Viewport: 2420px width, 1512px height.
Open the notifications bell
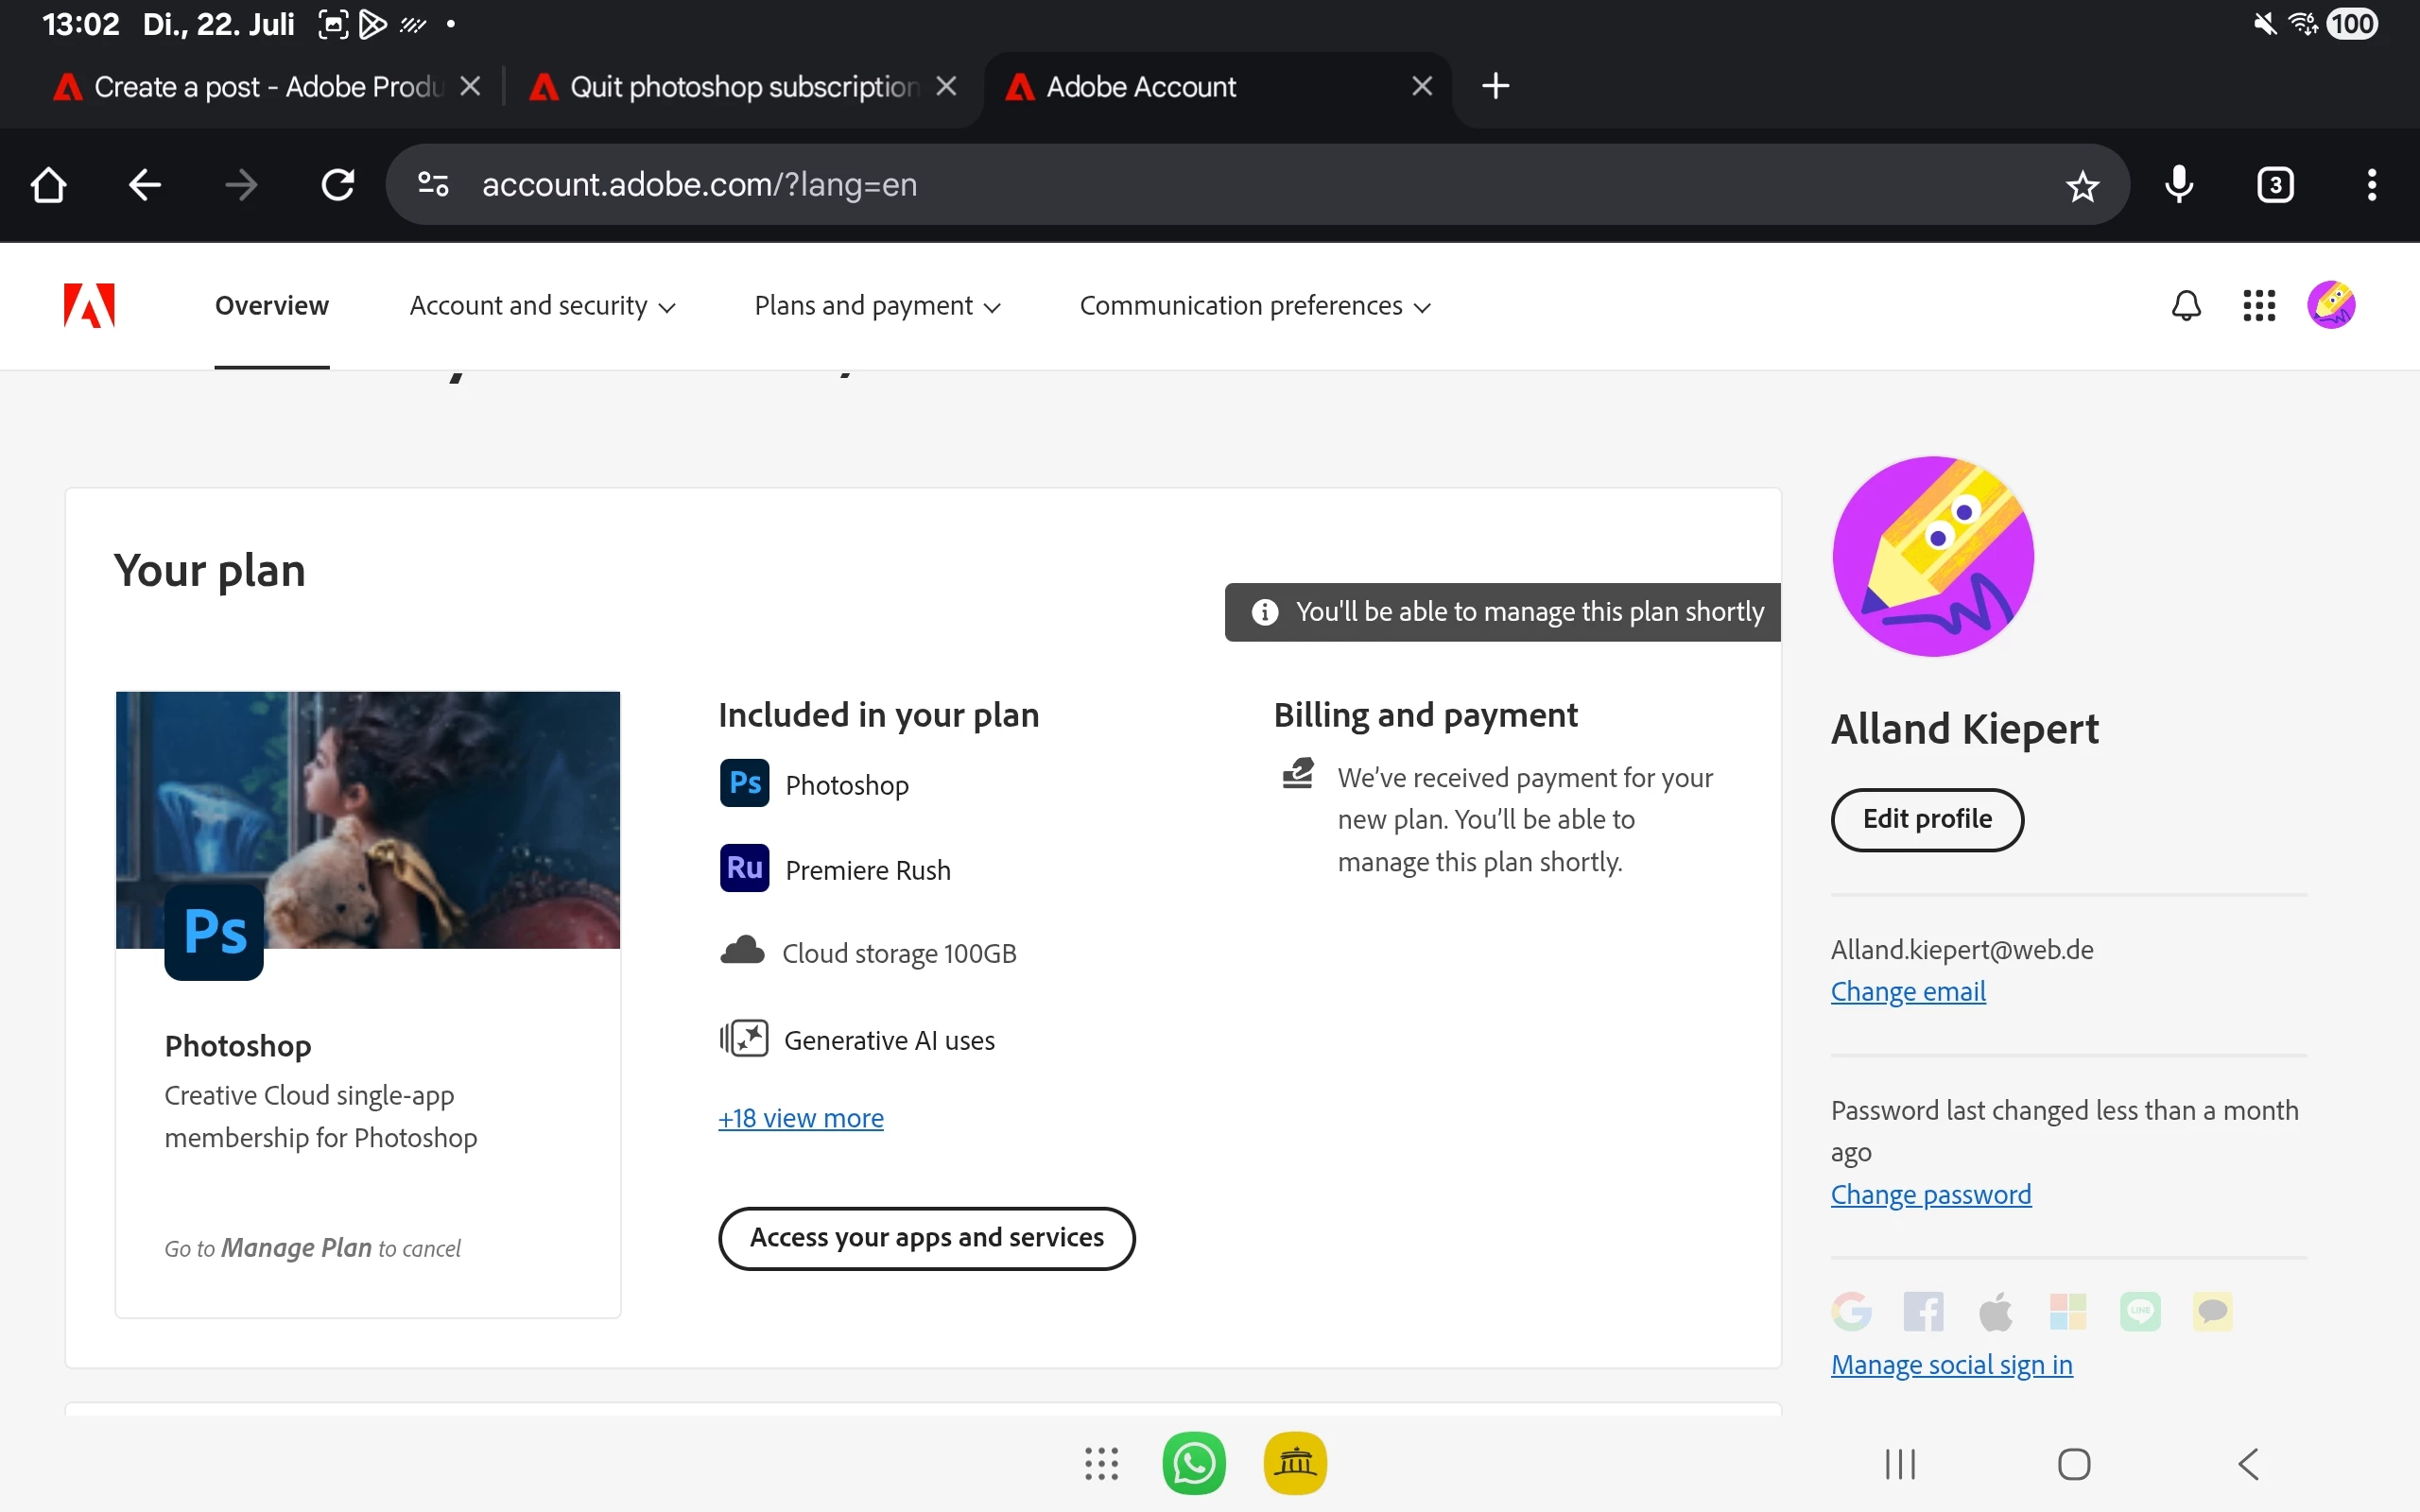2186,305
